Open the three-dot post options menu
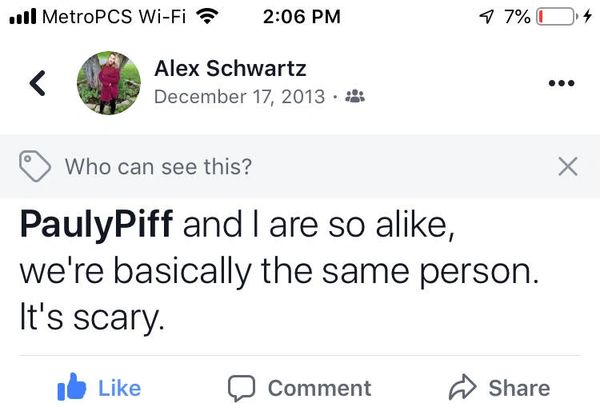 point(564,82)
